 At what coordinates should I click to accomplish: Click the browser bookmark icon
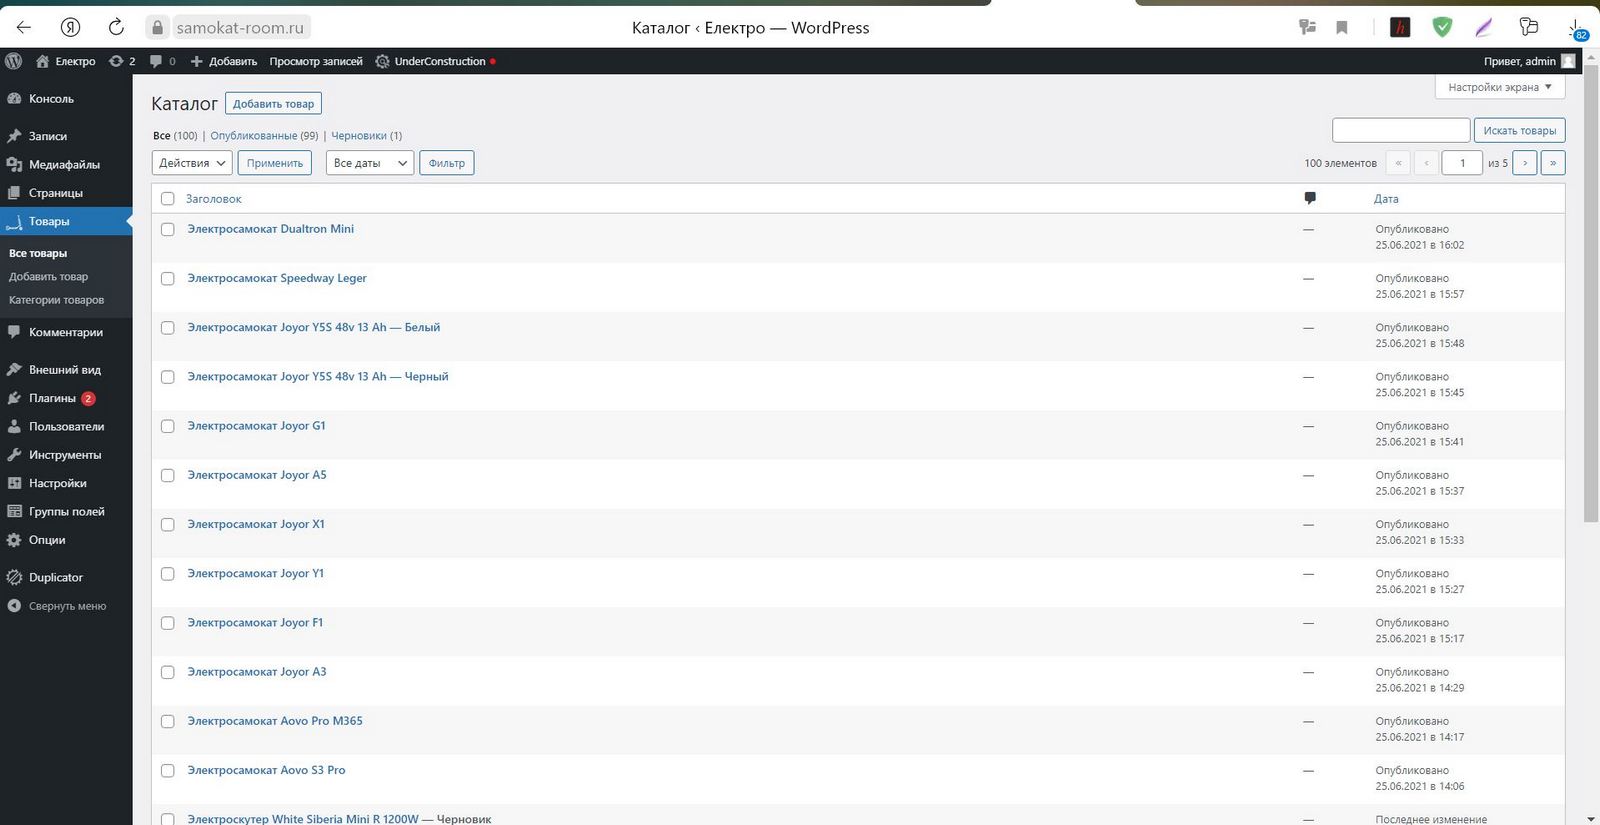1342,27
